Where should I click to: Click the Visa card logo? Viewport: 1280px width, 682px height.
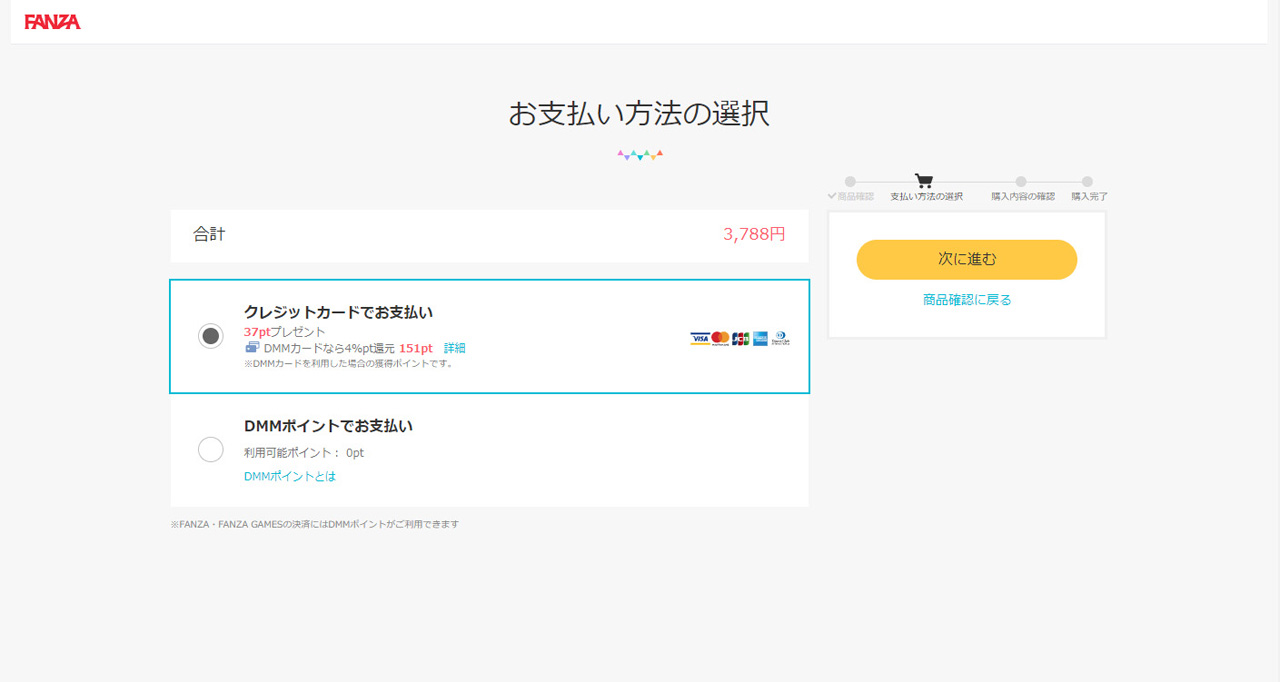pos(699,339)
